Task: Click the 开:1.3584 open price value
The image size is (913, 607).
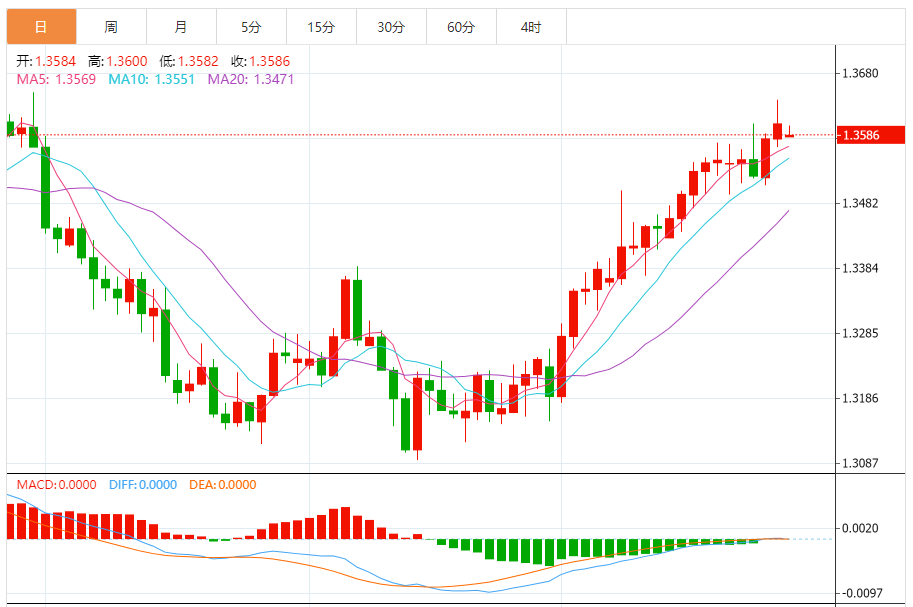Action: pos(46,61)
